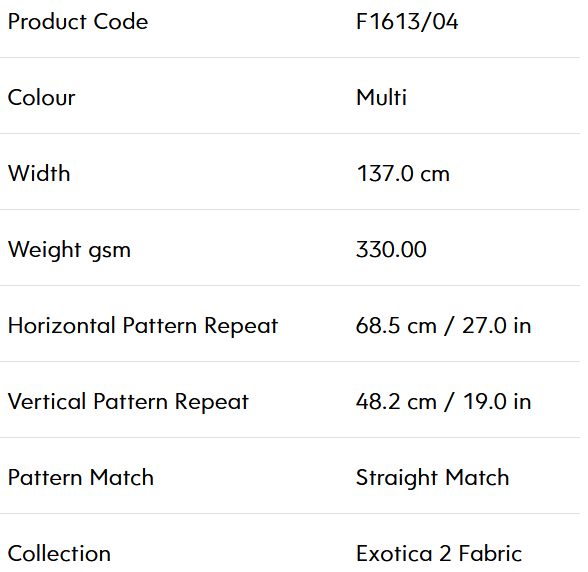Viewport: 588px width, 572px height.
Task: Click the divider below the Colour row
Action: pos(290,134)
